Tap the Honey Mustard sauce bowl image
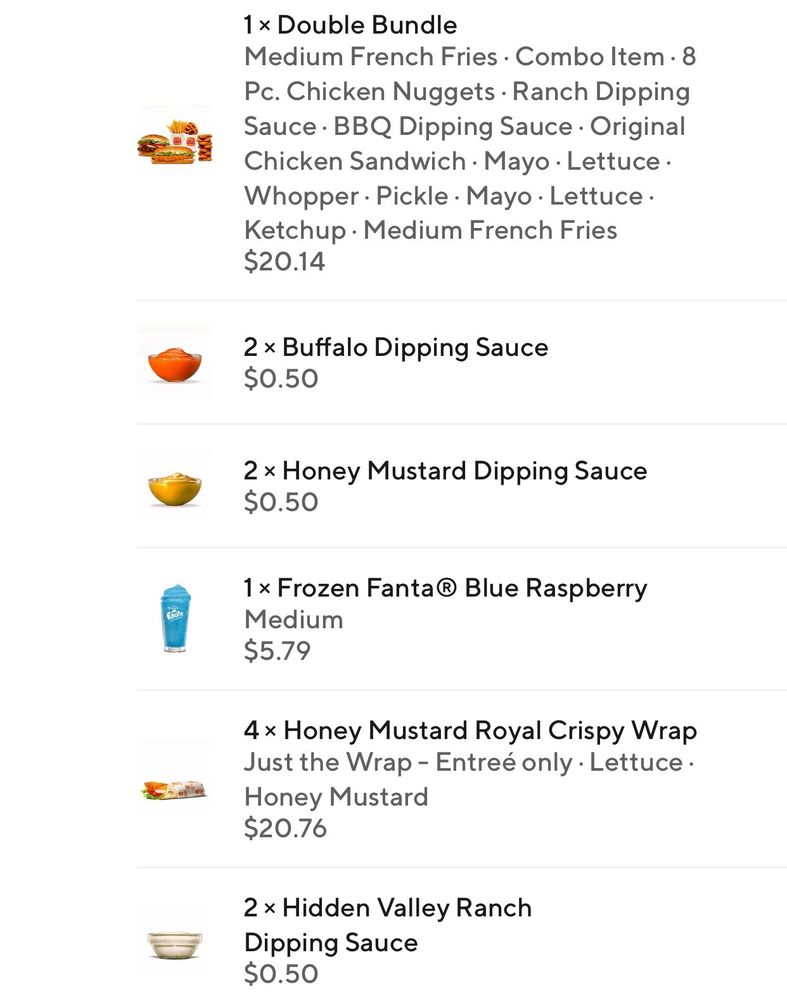Viewport: 787px width, 1000px height. click(x=175, y=488)
